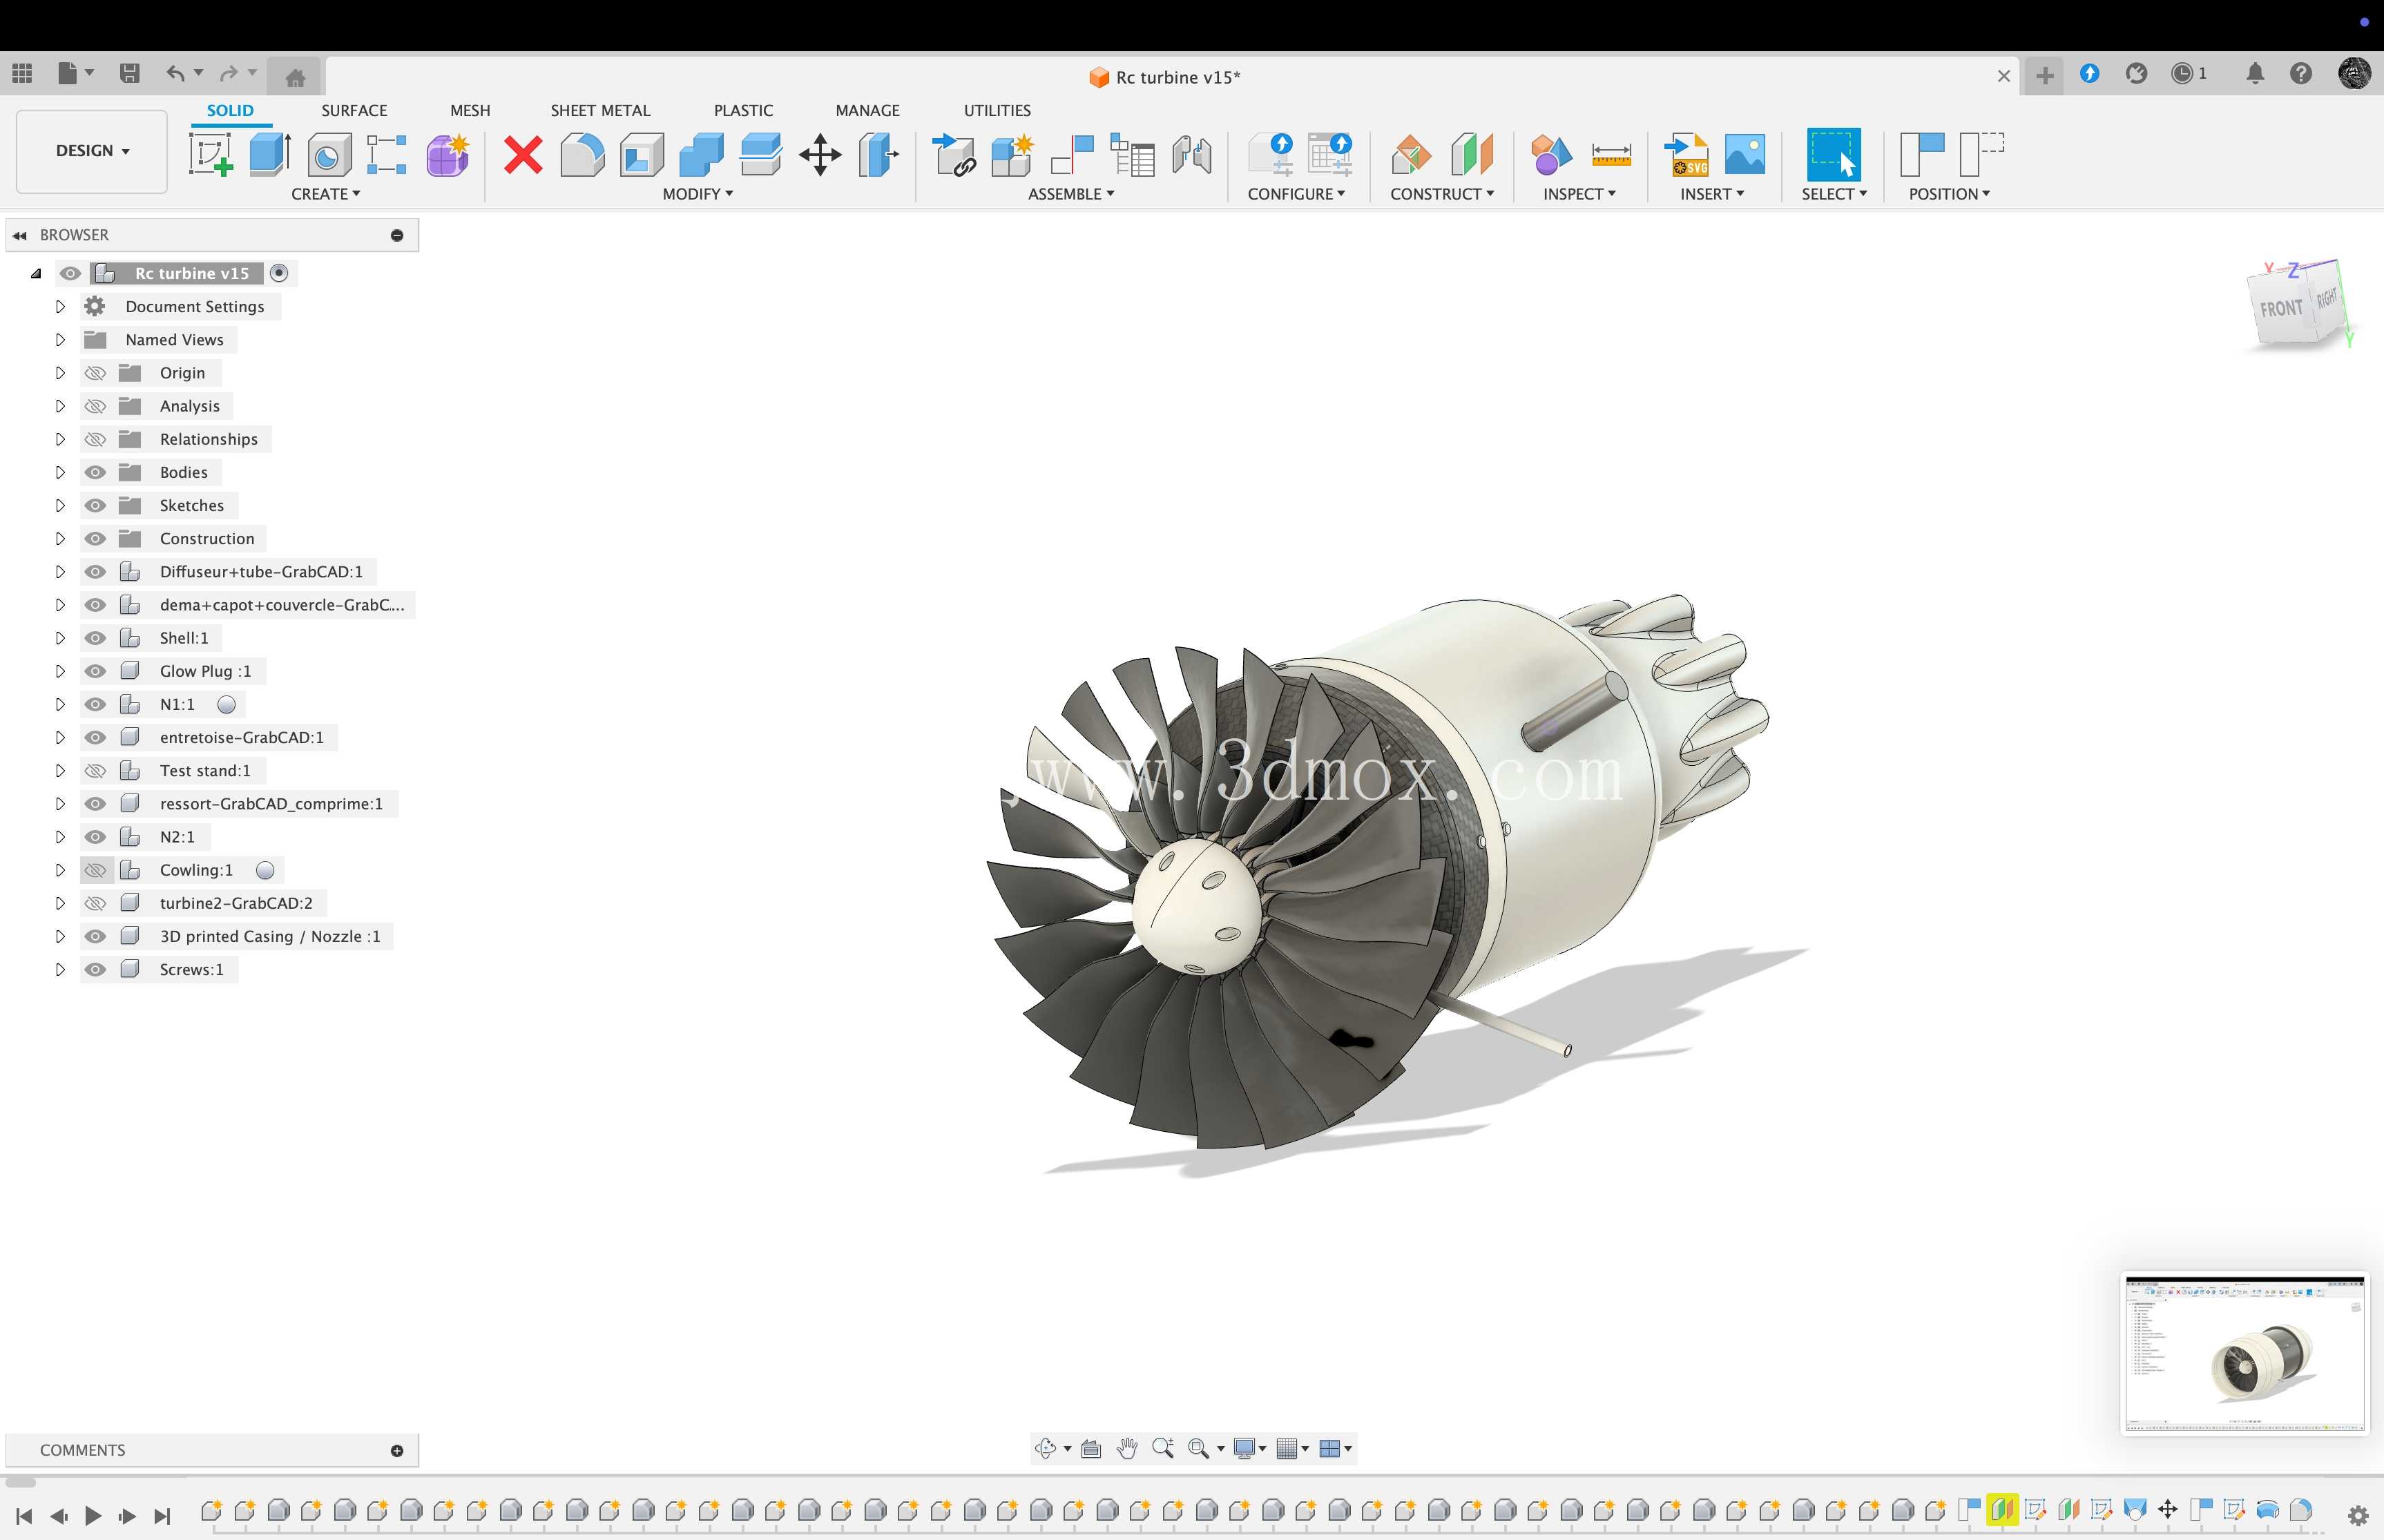The width and height of the screenshot is (2384, 1540).
Task: Open timeline settings gear icon
Action: tap(2358, 1515)
